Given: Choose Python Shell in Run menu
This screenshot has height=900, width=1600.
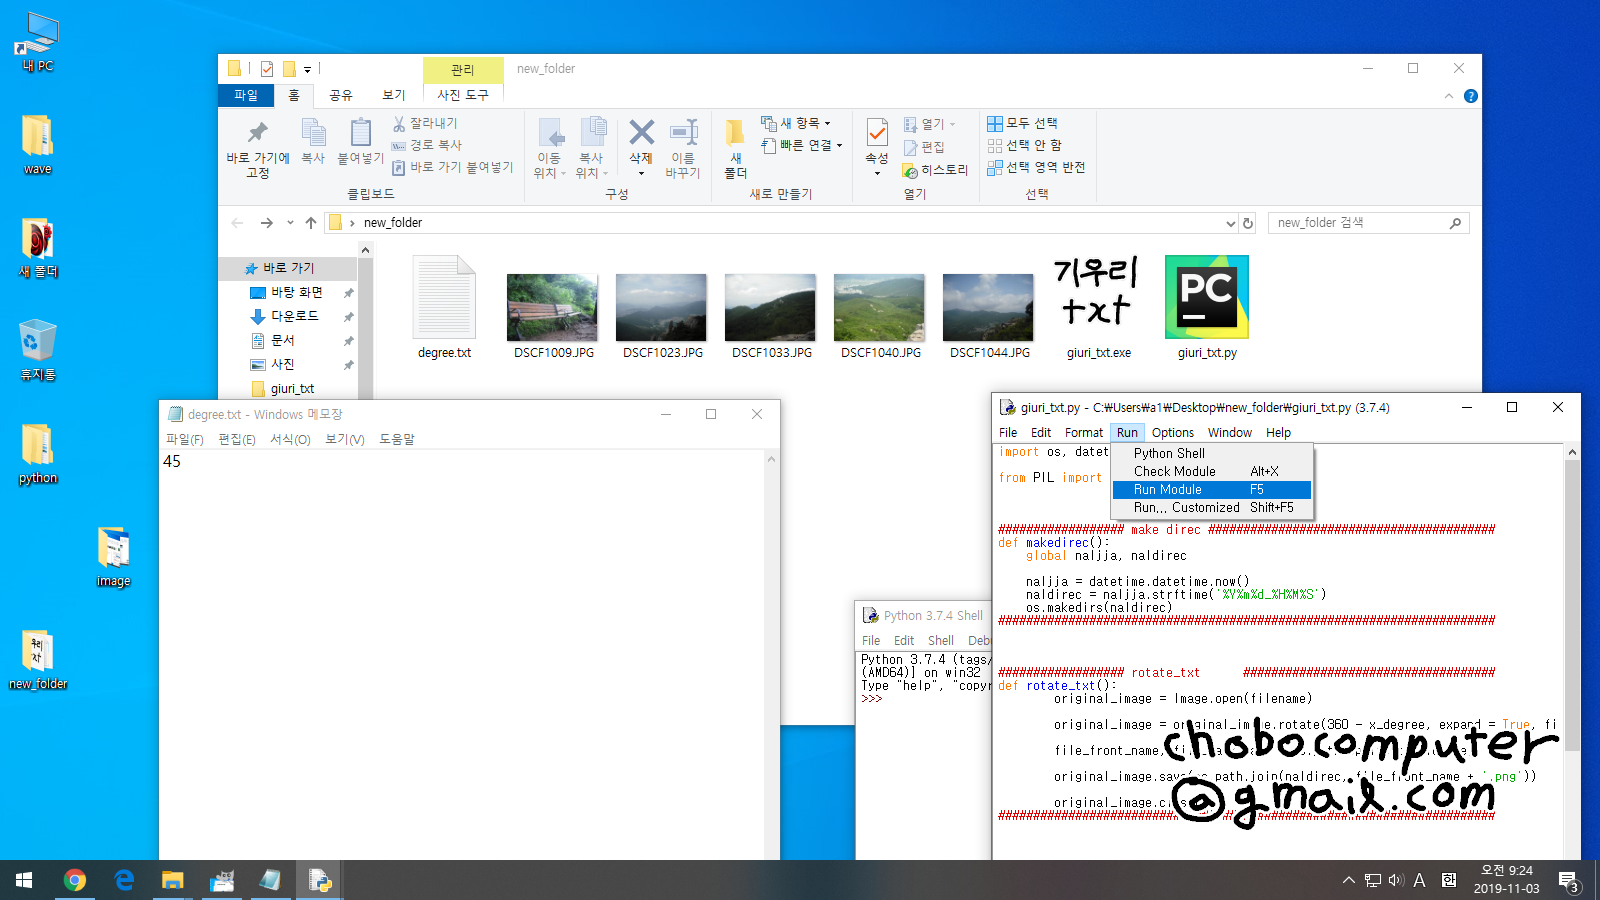Looking at the screenshot, I should (x=1212, y=453).
